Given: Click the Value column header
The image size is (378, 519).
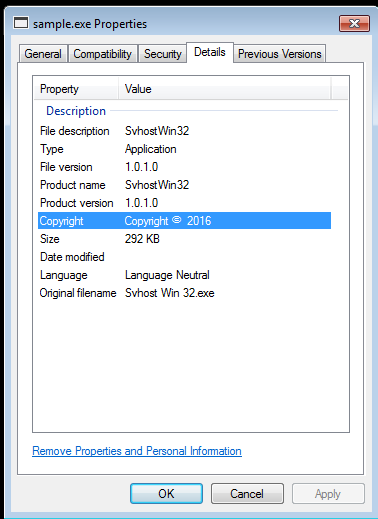Looking at the screenshot, I should [225, 89].
